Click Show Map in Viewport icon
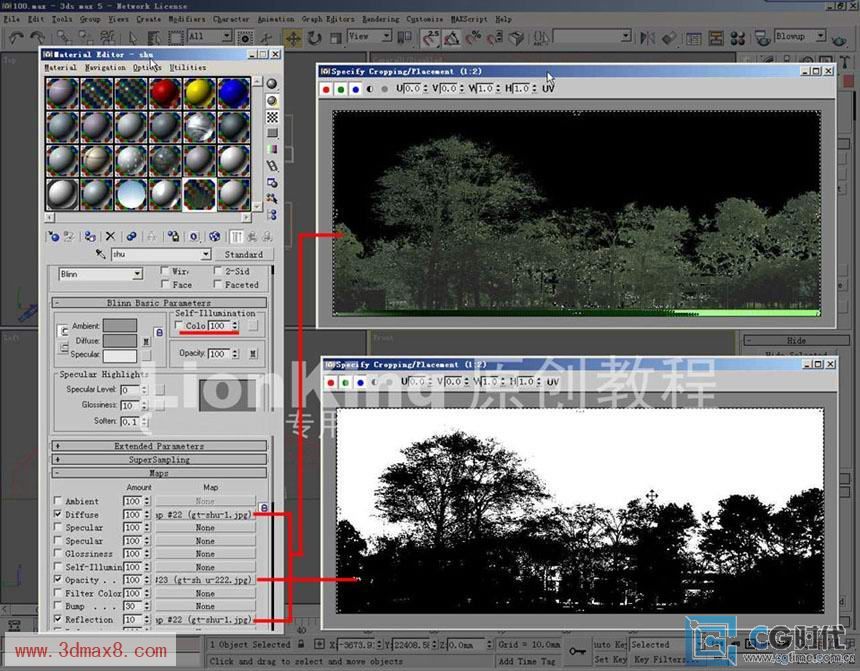 pyautogui.click(x=214, y=236)
